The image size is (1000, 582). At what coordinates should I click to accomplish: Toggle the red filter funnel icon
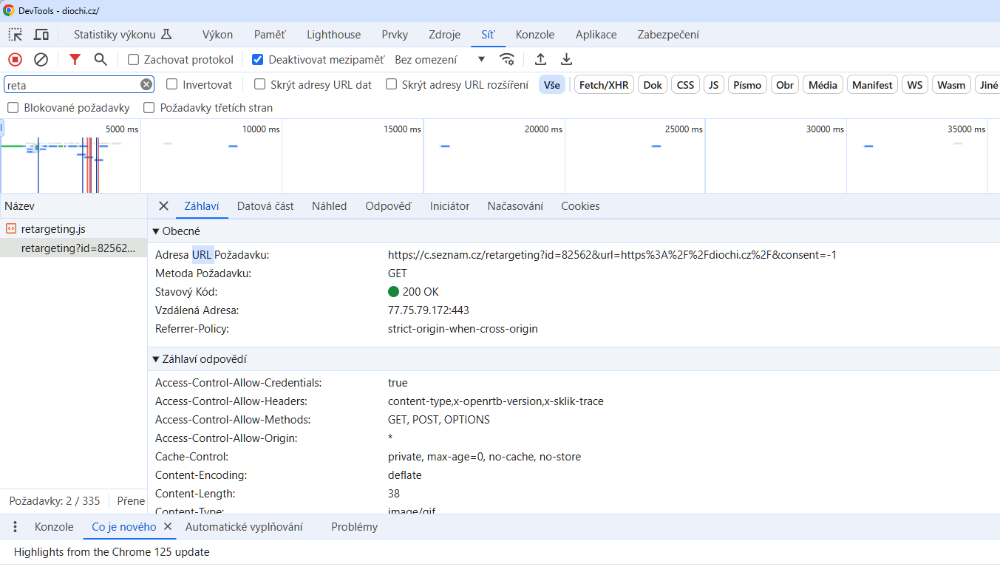[74, 60]
